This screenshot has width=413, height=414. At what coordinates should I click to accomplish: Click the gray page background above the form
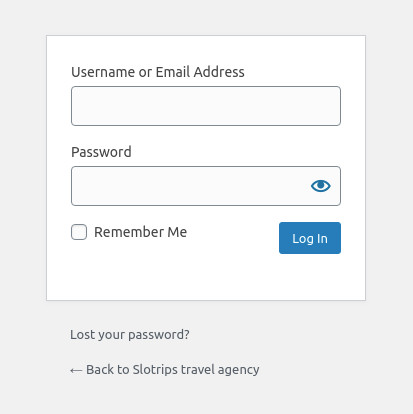(x=206, y=17)
